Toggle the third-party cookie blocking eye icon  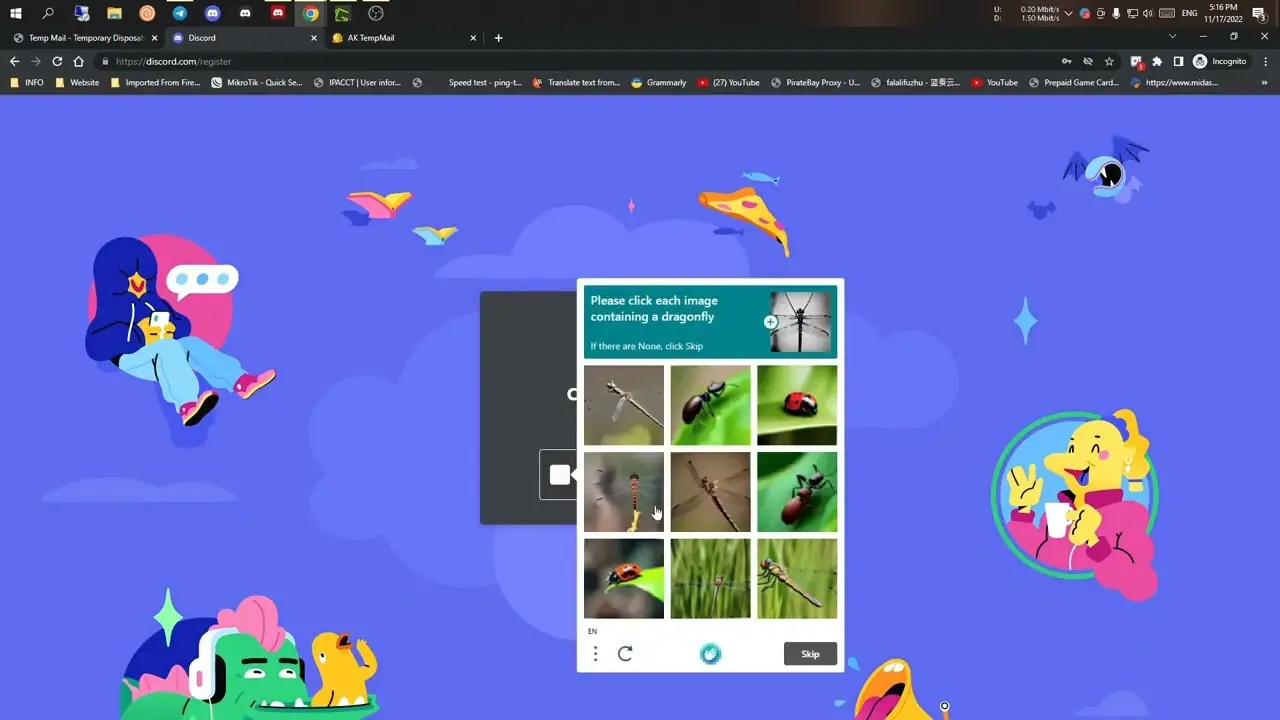[1088, 61]
